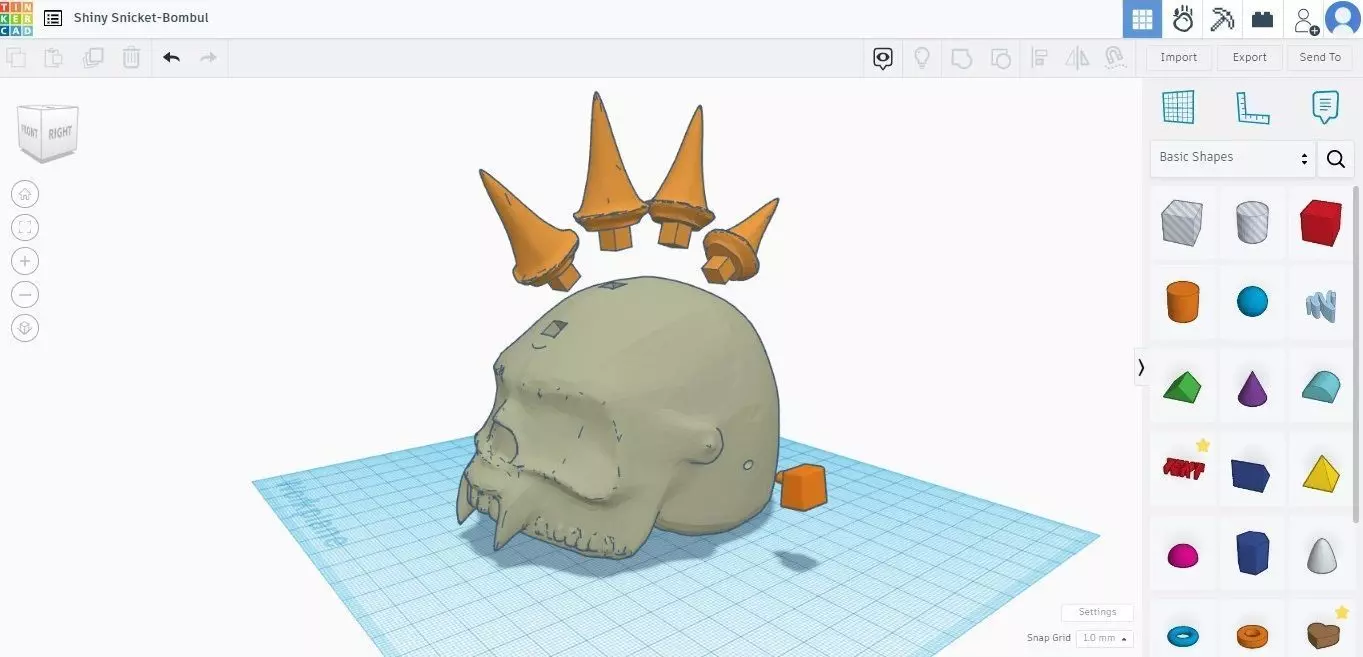Select the Ruler tool

pos(1252,107)
